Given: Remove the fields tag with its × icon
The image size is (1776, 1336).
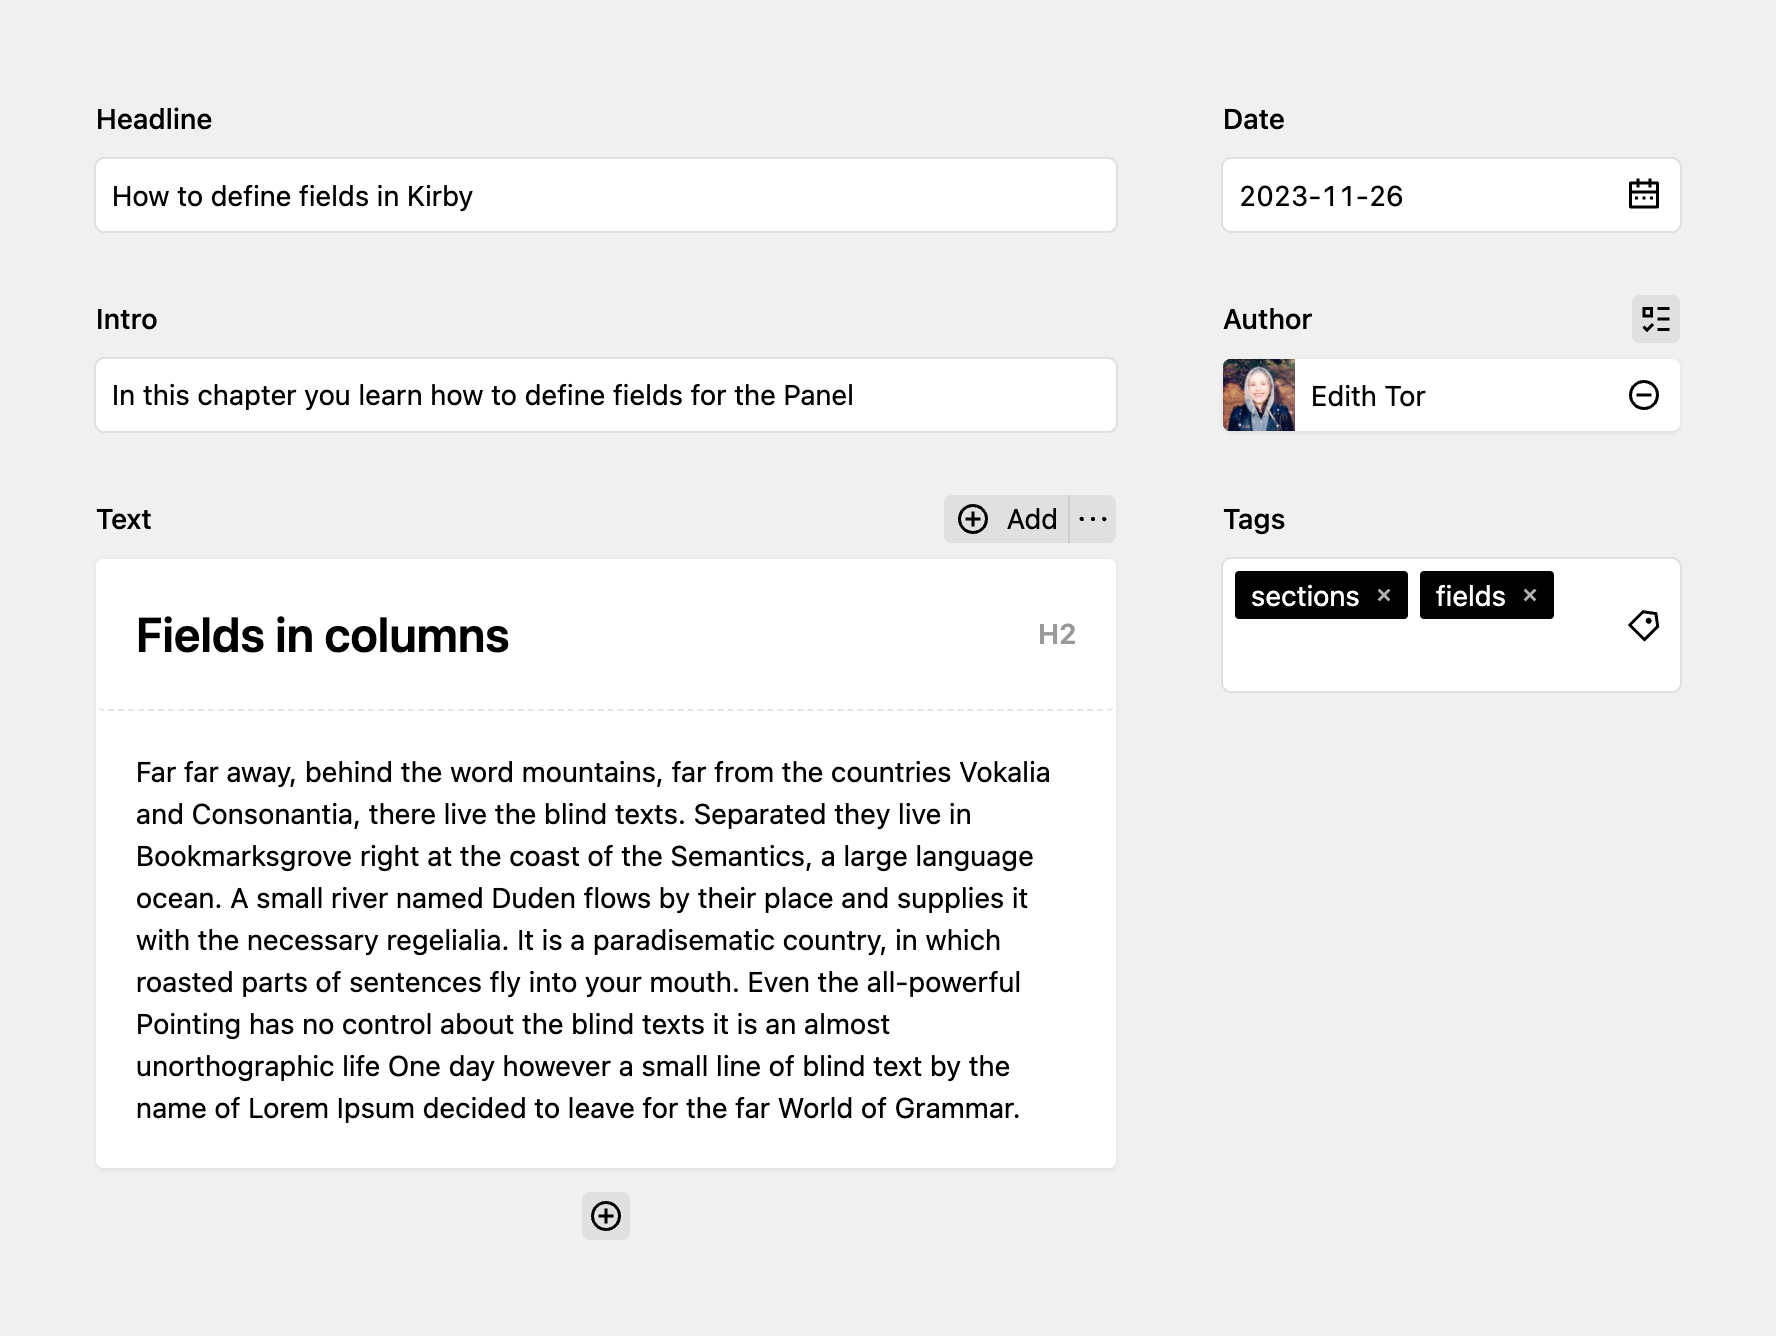Looking at the screenshot, I should [1529, 595].
